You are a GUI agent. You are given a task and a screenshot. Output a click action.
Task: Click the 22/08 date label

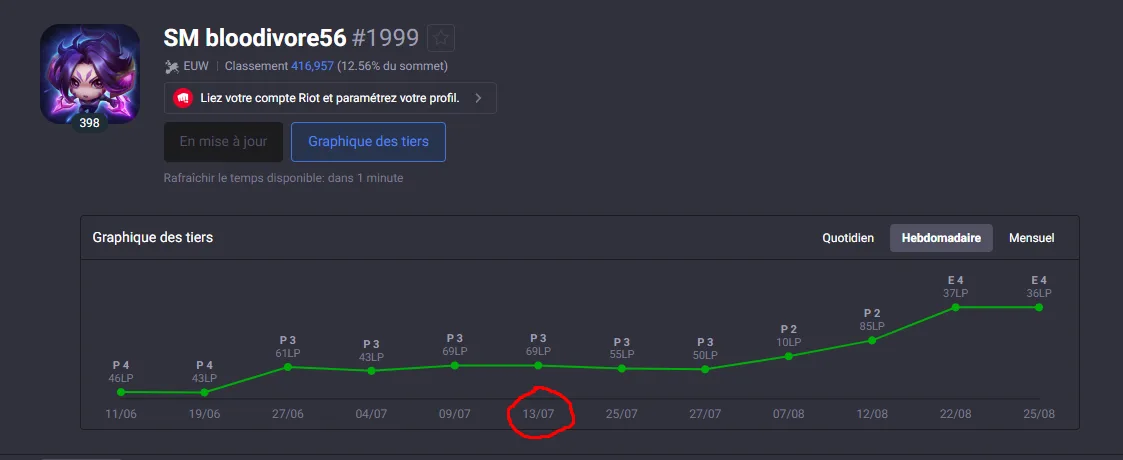955,415
